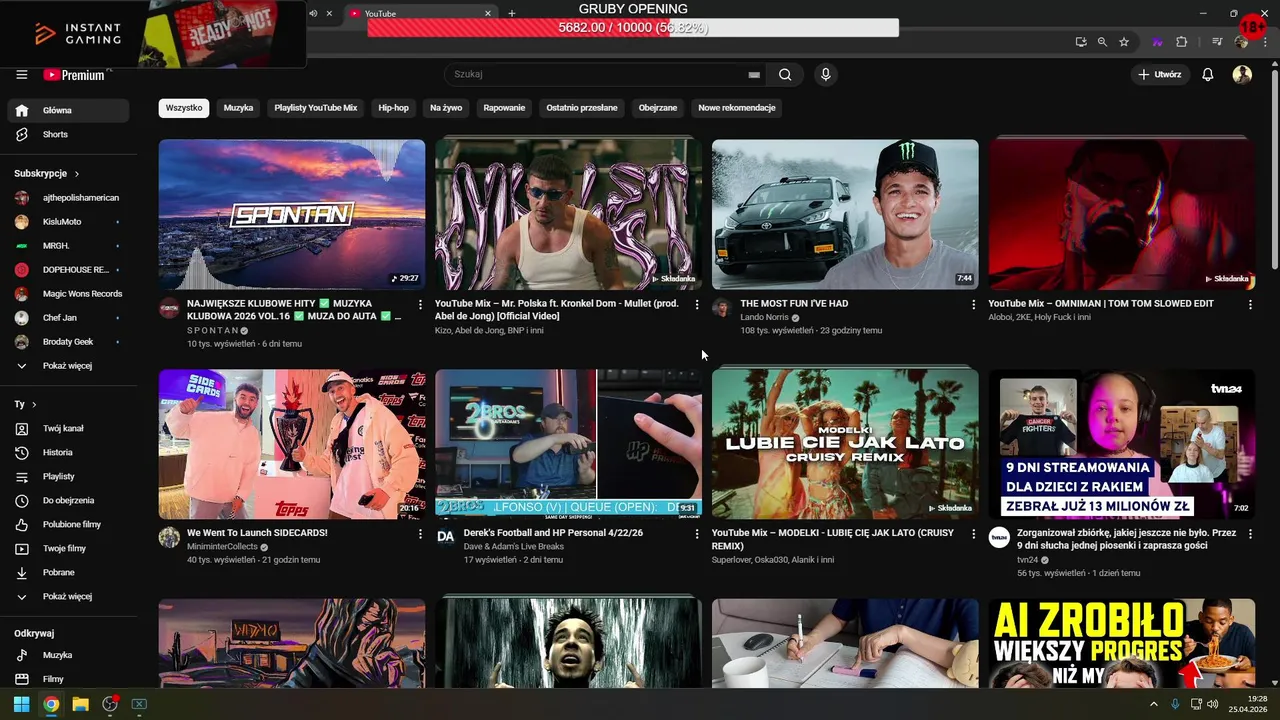Open Chrome extensions puzzle icon

tap(1182, 42)
